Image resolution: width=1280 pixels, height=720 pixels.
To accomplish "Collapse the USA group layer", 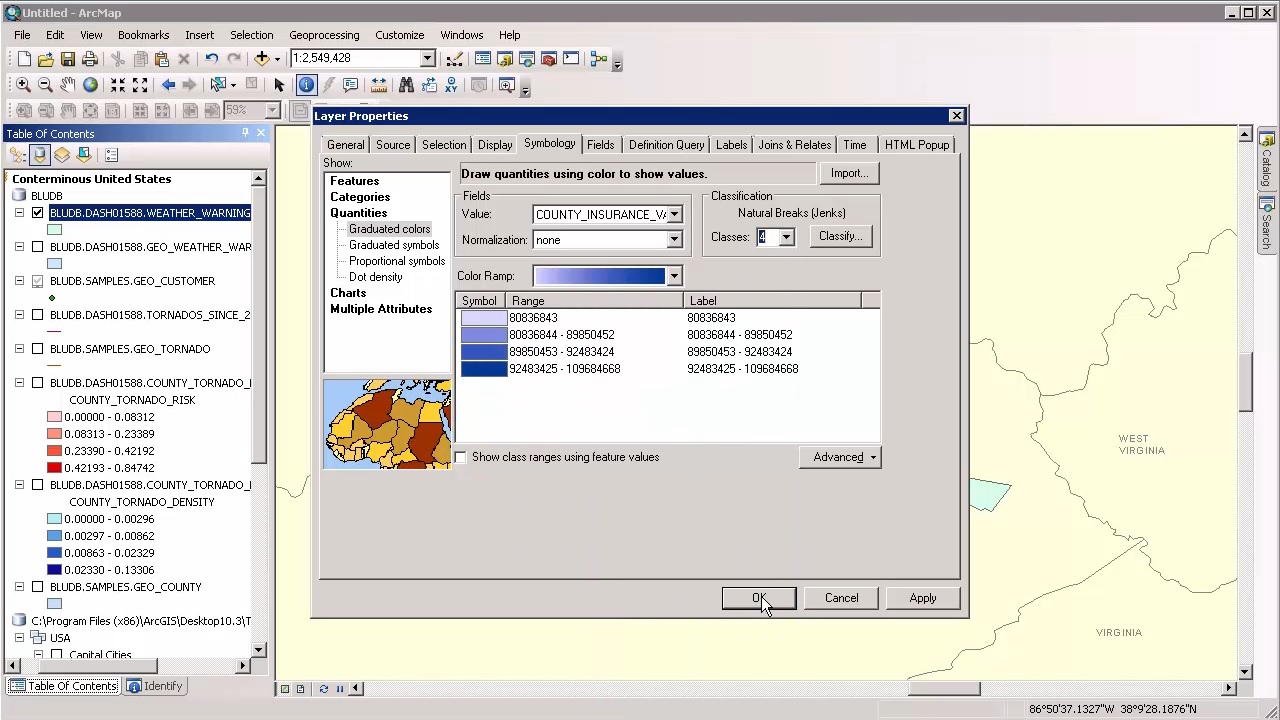I will click(19, 638).
